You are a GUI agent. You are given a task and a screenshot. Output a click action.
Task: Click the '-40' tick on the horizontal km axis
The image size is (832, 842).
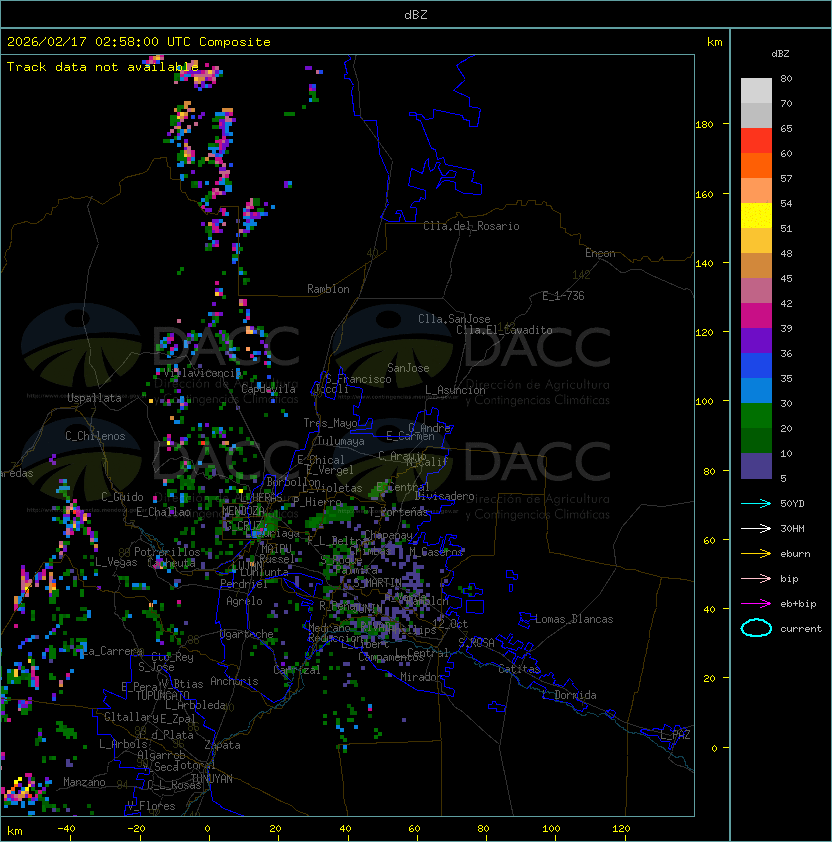66,829
